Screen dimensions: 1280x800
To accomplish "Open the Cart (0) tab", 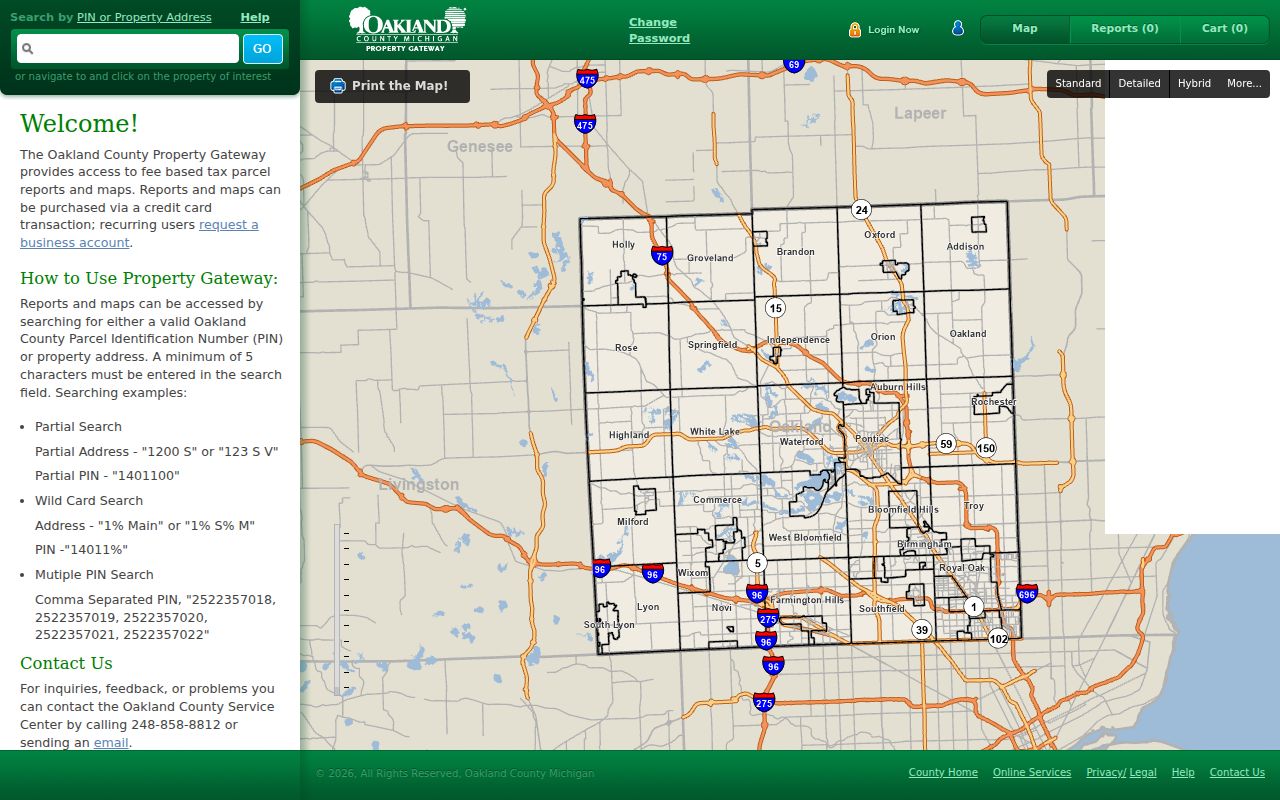I will pos(1225,29).
